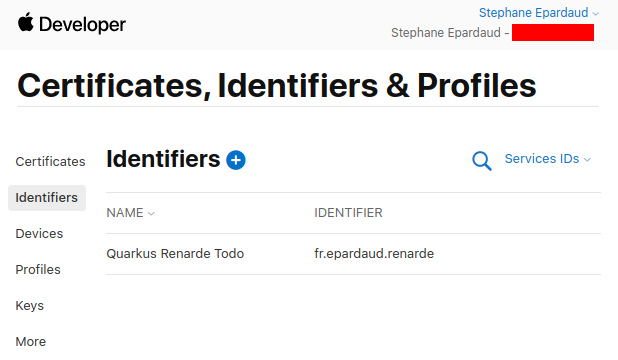The height and width of the screenshot is (360, 618).
Task: Open search using the magnifying glass icon
Action: pos(482,161)
